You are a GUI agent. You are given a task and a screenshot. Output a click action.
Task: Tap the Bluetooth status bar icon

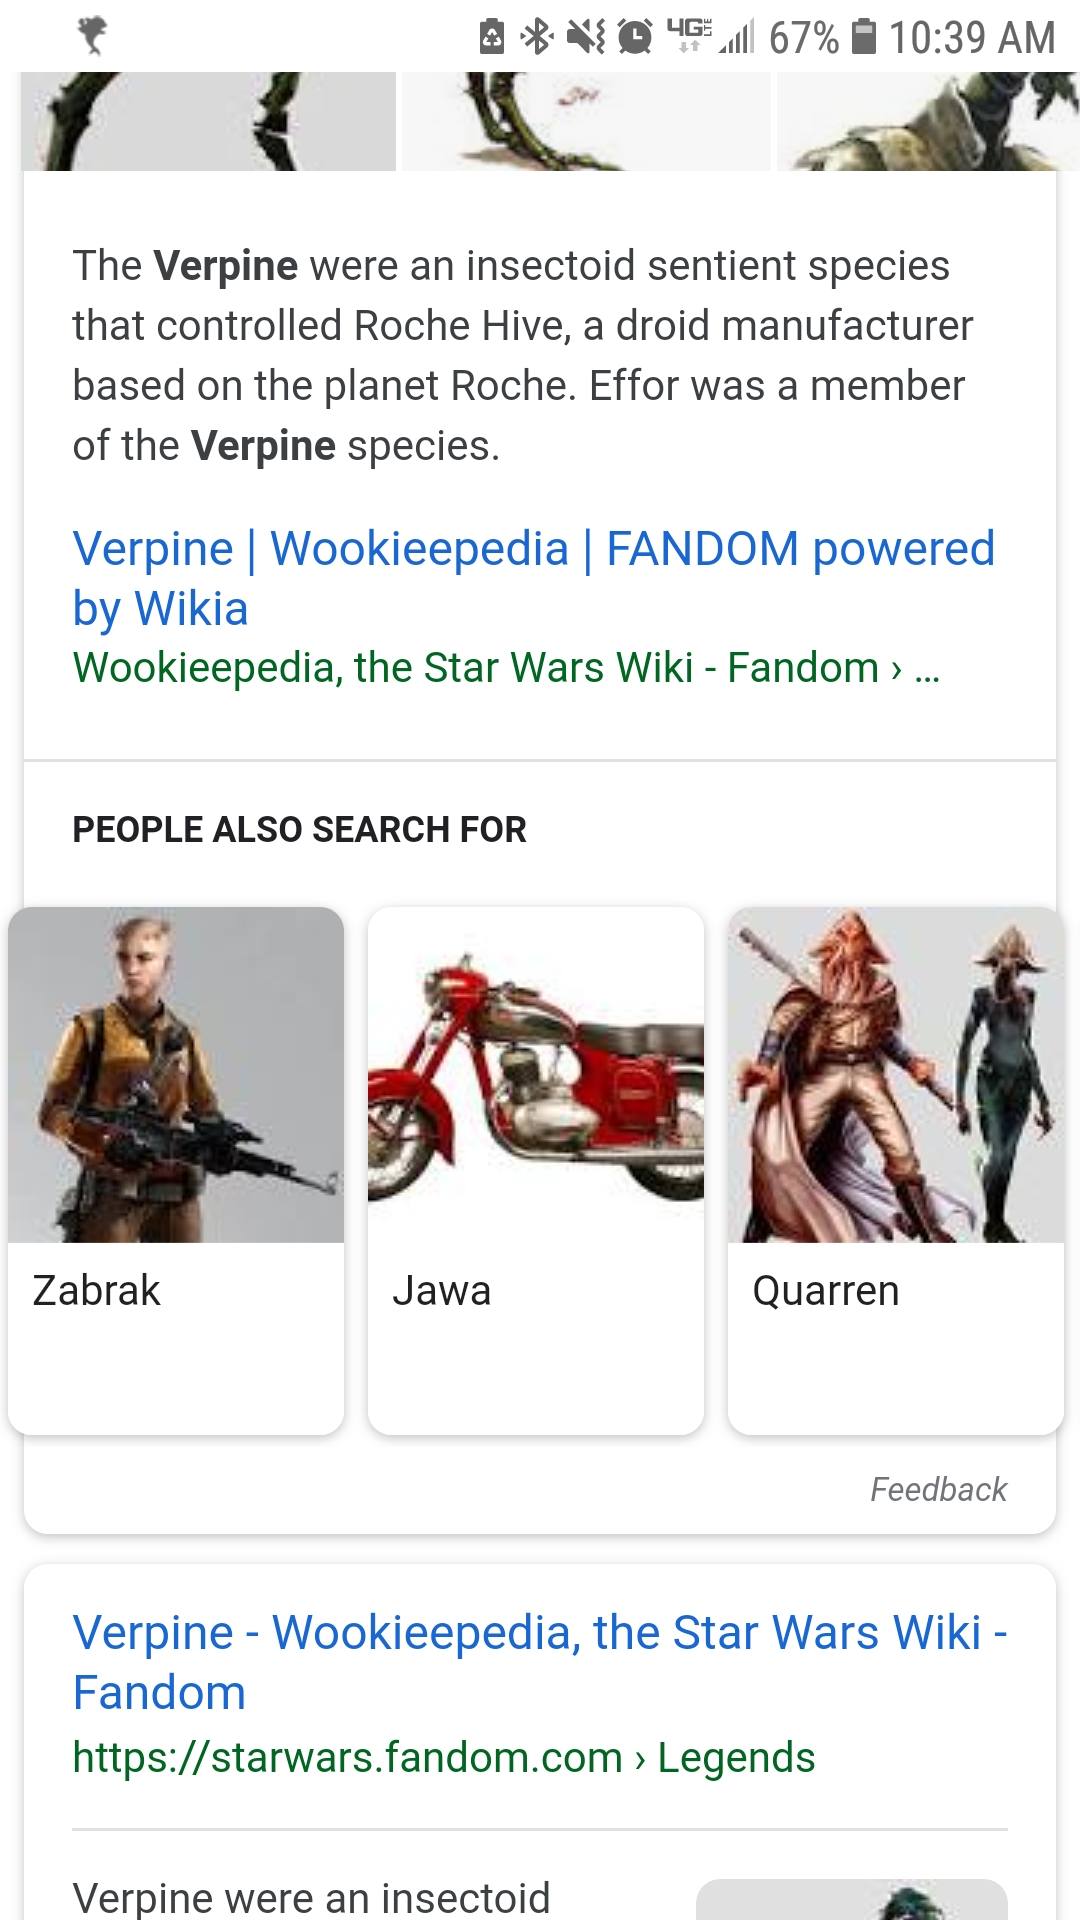click(535, 36)
